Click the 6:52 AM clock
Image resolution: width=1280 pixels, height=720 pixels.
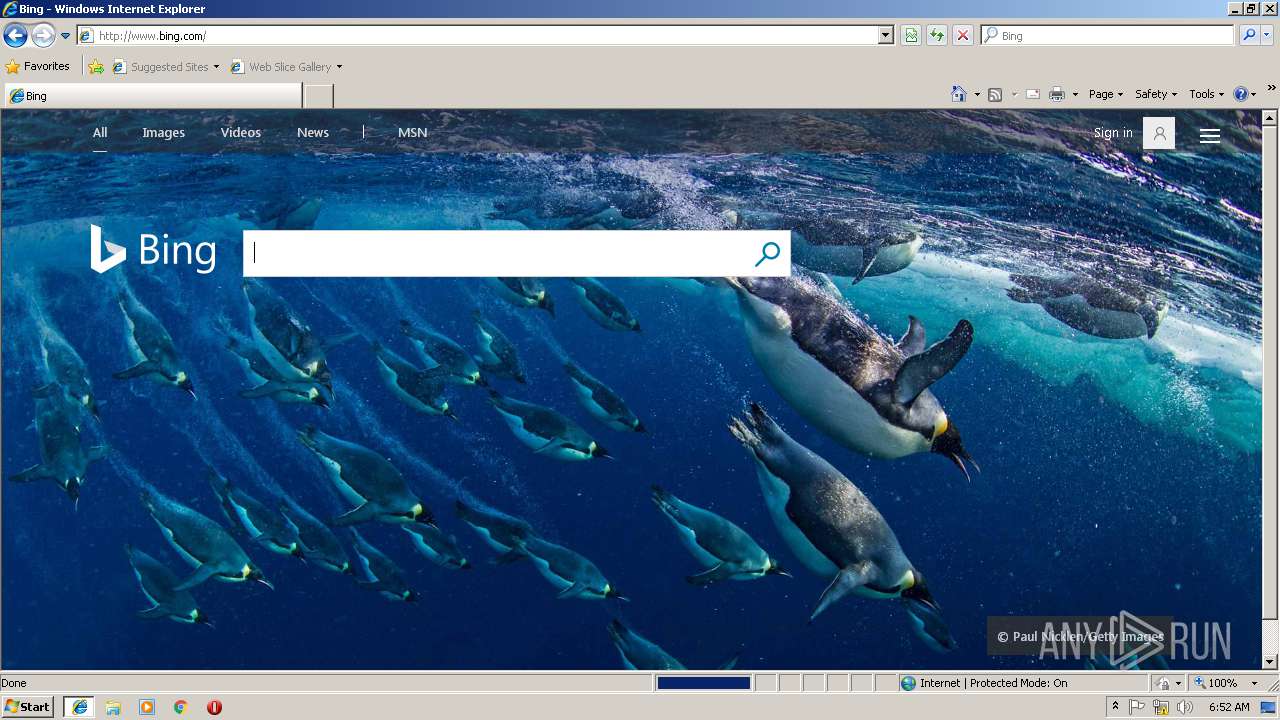(1229, 707)
